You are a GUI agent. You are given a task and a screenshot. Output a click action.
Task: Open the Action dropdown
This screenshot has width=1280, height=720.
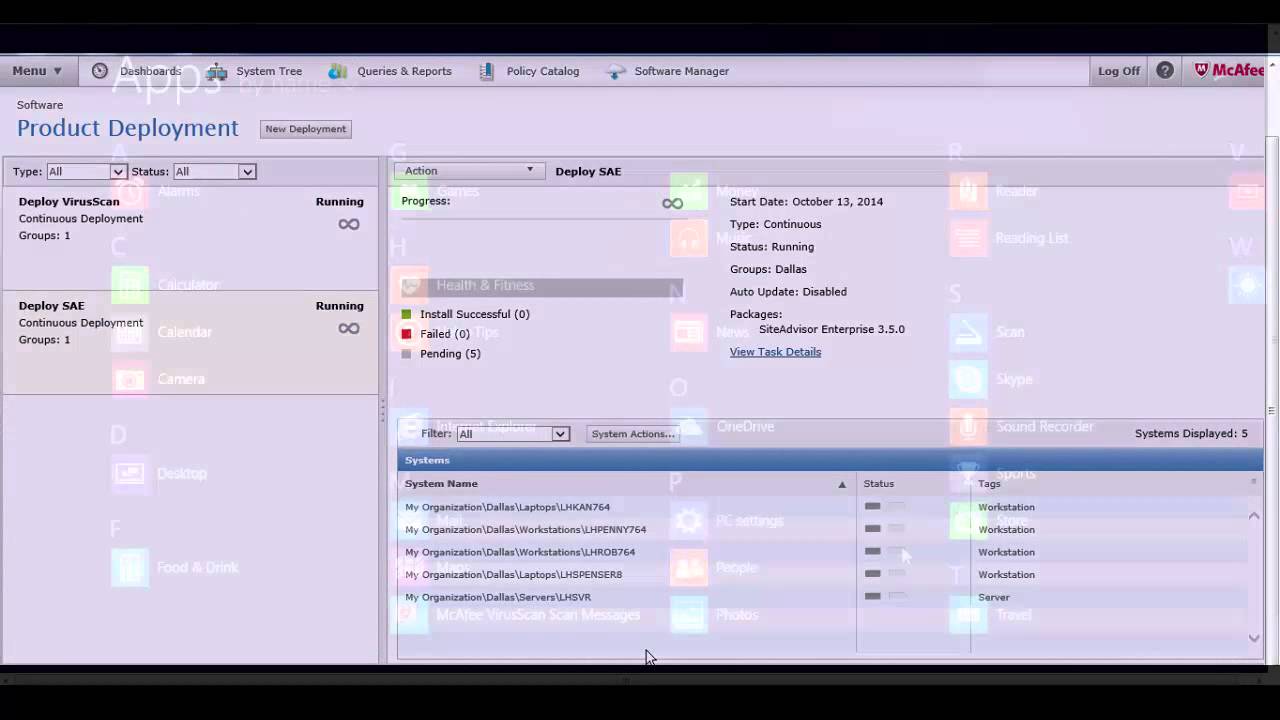coord(468,171)
